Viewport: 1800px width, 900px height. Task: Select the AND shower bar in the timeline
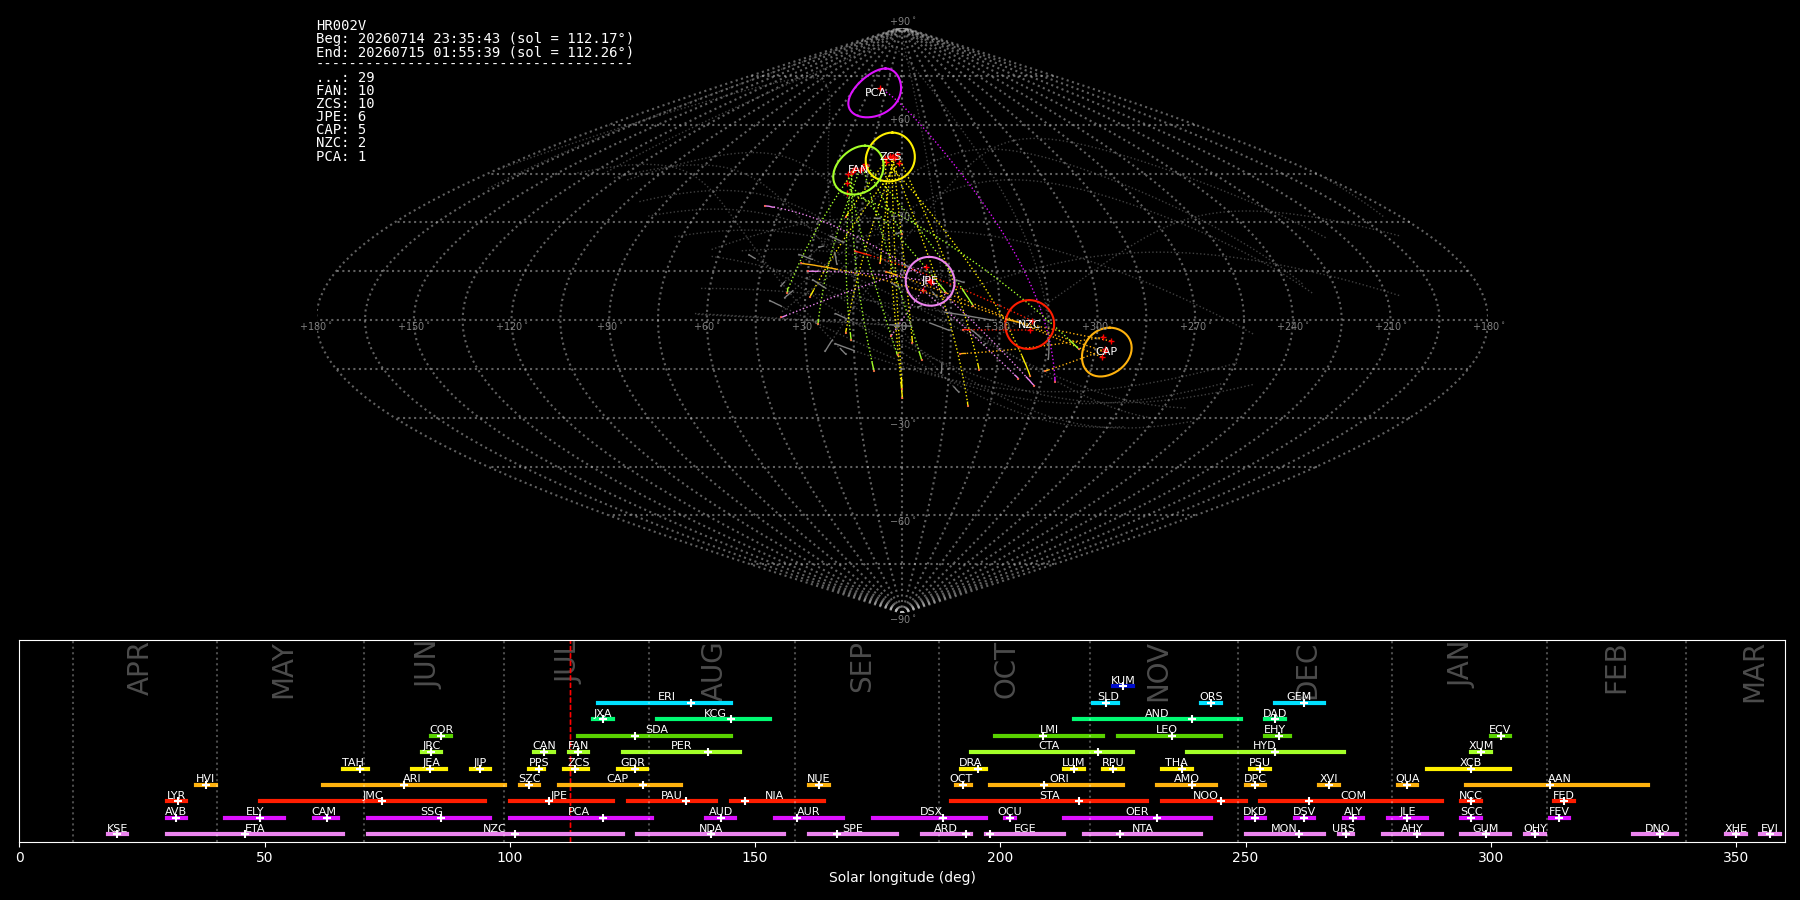click(1157, 719)
